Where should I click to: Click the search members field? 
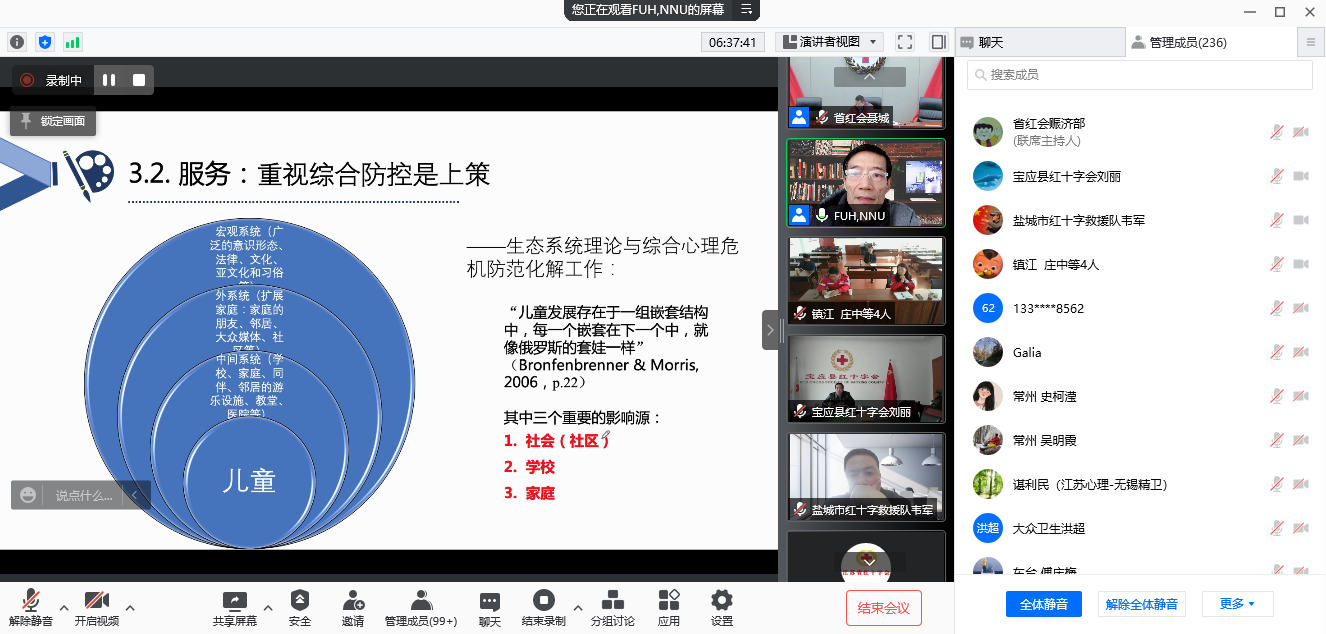(x=1140, y=75)
